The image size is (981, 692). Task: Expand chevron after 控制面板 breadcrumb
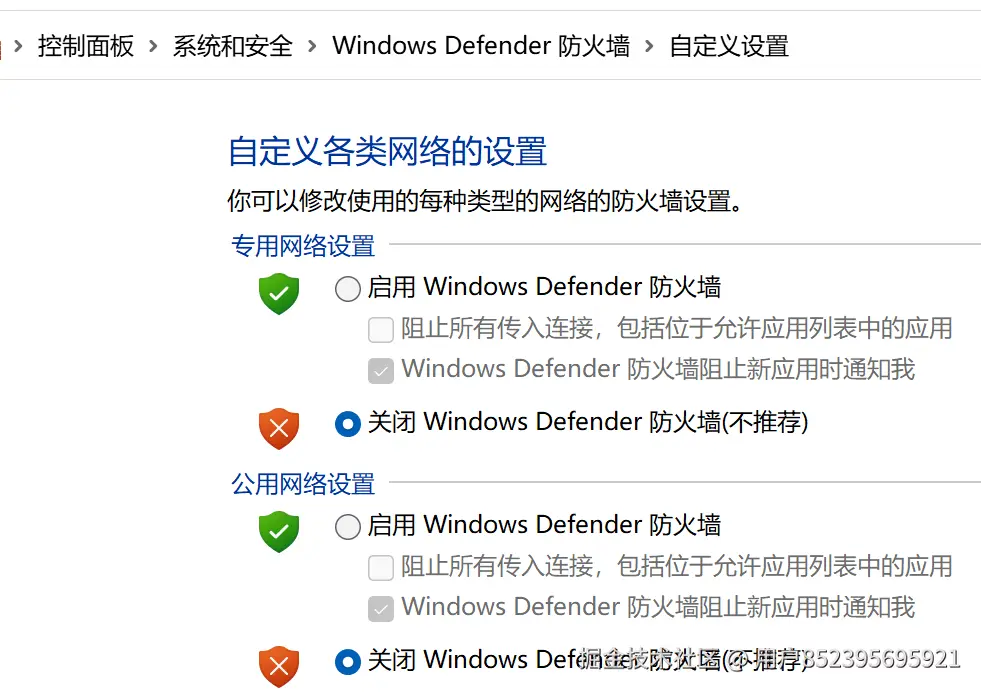point(154,46)
